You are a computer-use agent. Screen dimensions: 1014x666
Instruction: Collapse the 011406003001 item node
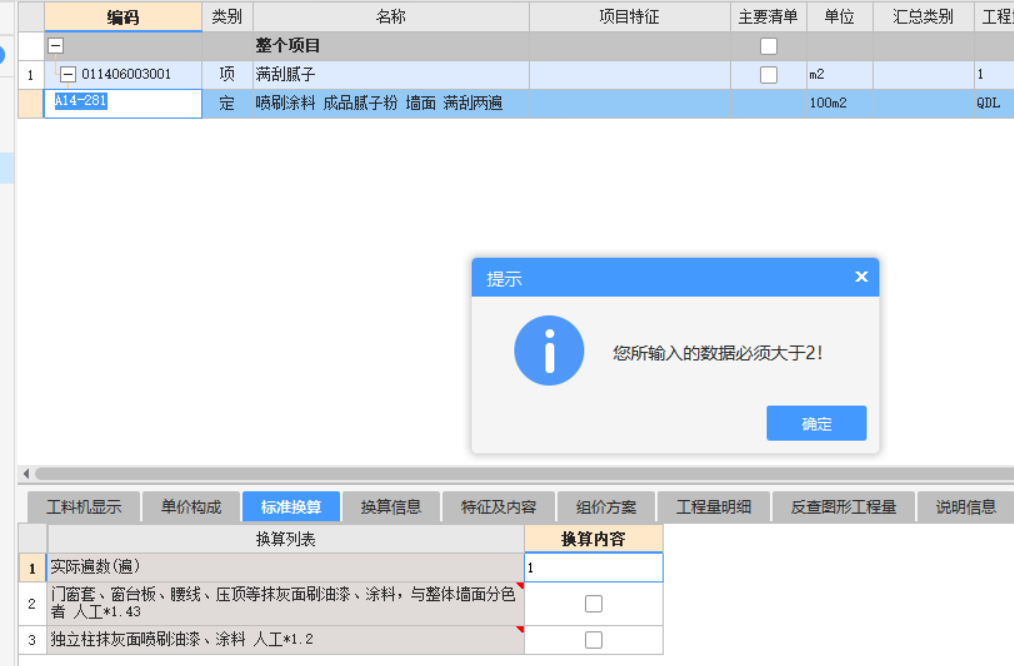point(68,74)
